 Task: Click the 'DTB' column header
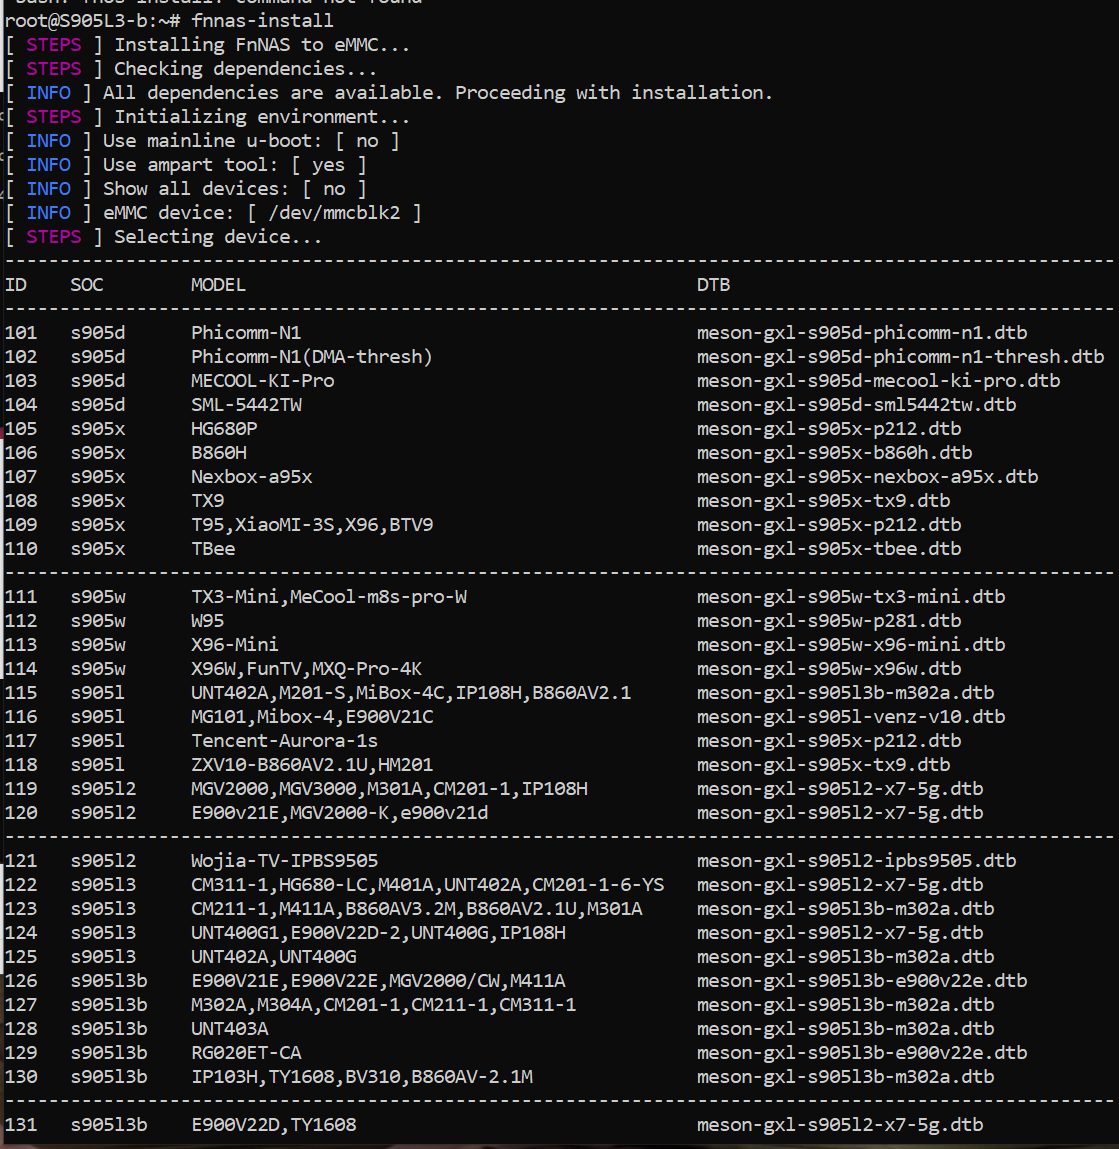713,285
